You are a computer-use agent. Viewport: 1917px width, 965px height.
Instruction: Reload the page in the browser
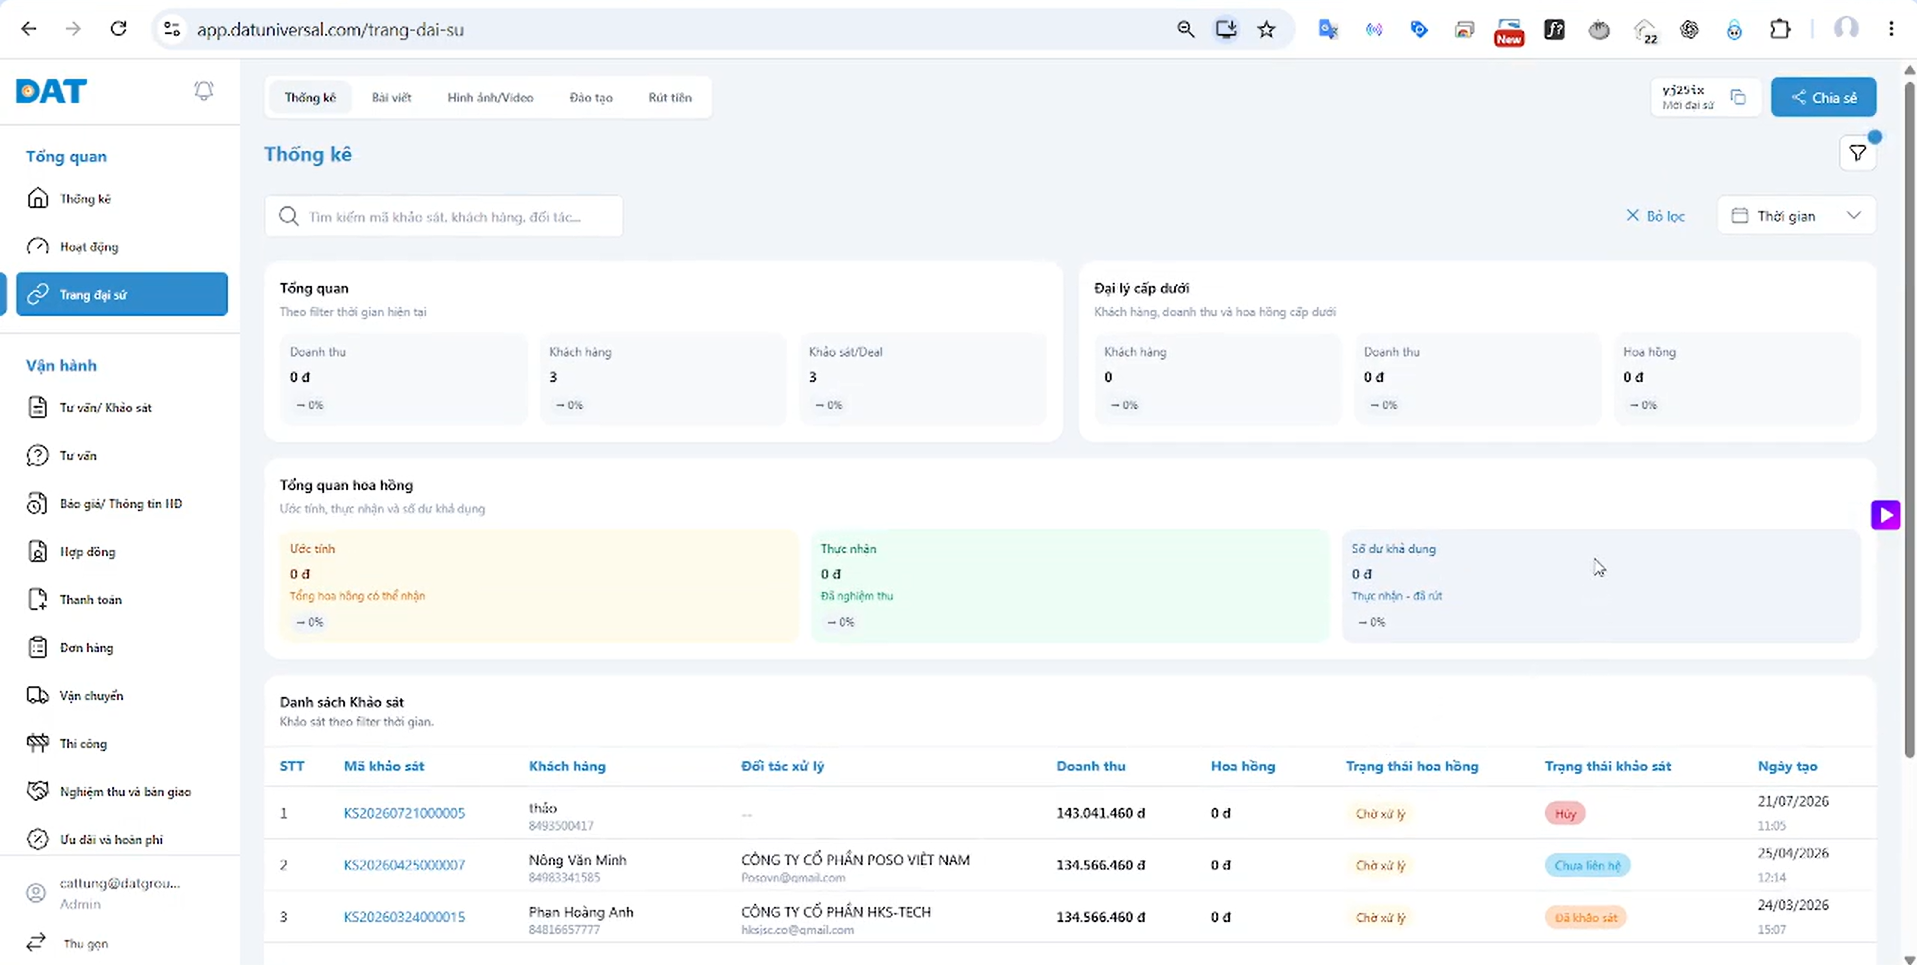118,29
